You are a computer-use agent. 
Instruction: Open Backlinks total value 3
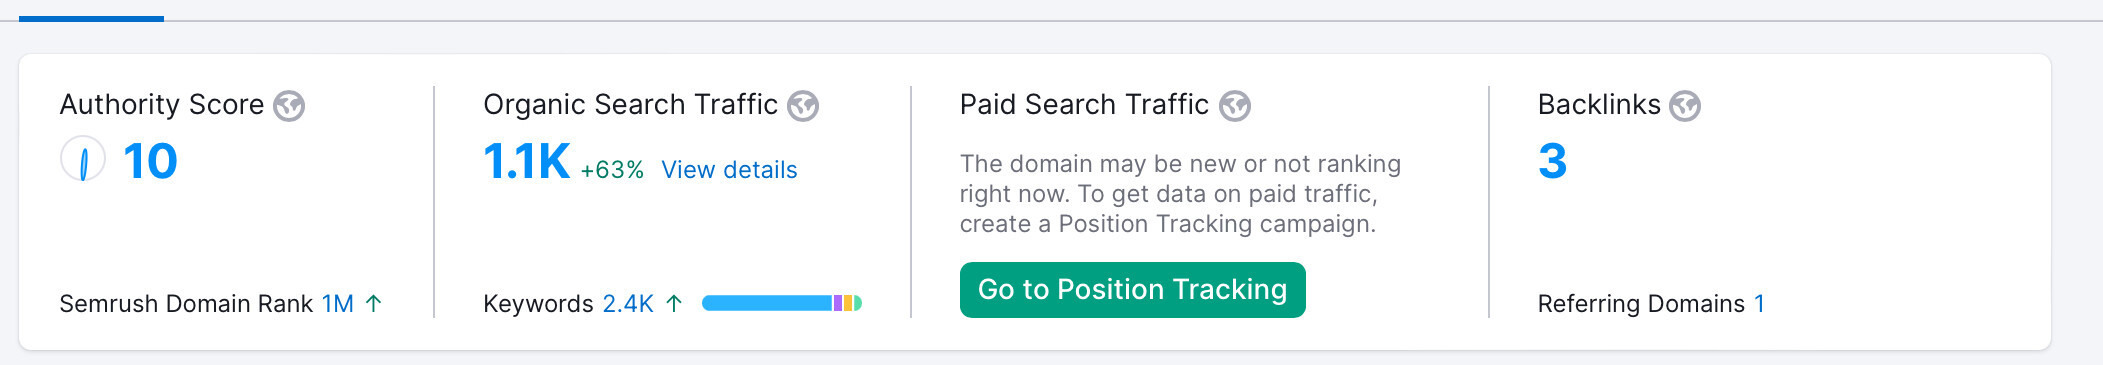click(1552, 161)
